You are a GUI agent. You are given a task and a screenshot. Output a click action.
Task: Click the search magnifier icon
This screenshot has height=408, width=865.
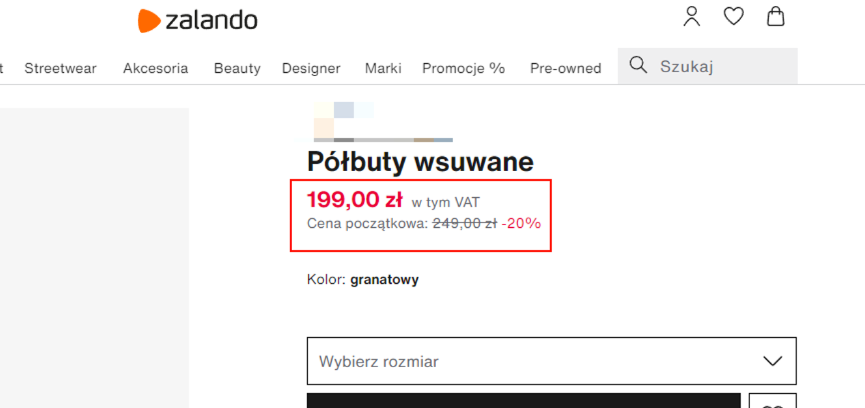click(x=638, y=67)
